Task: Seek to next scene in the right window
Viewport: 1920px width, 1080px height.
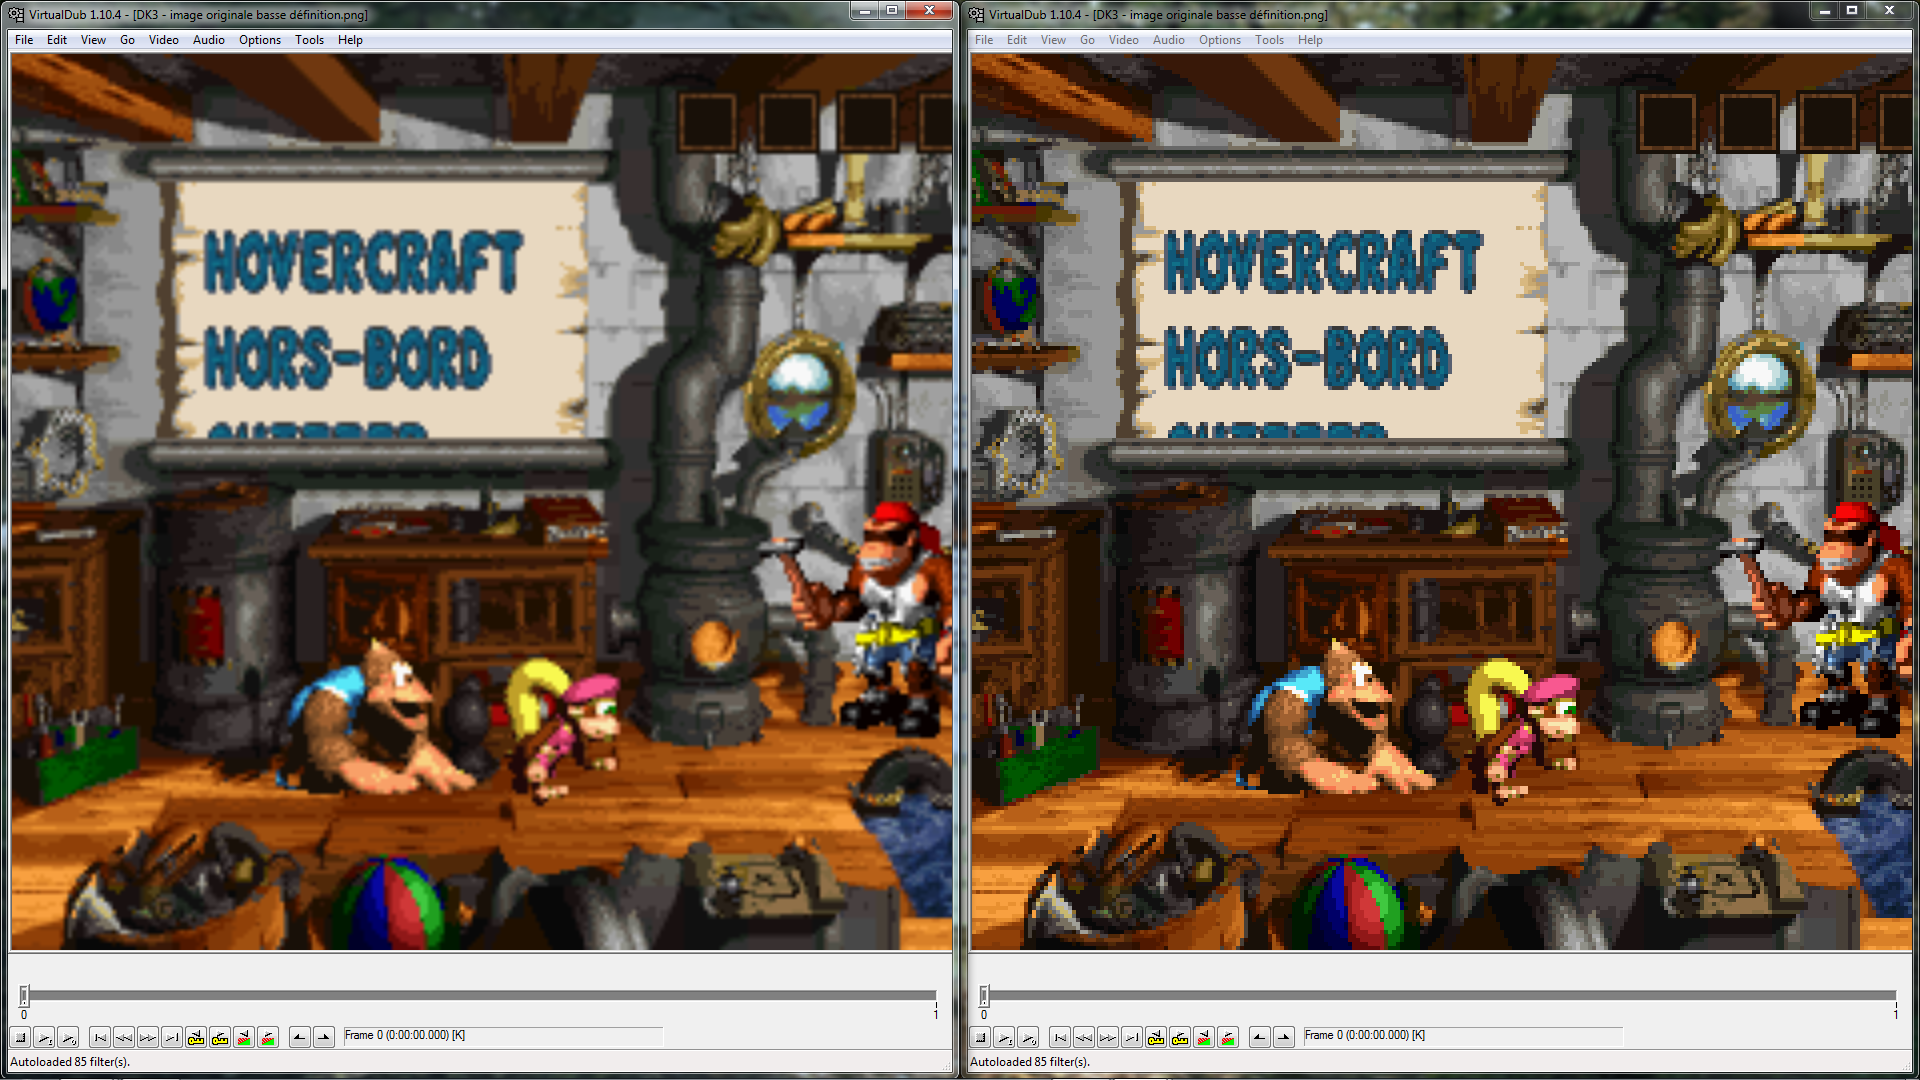Action: tap(1228, 1037)
